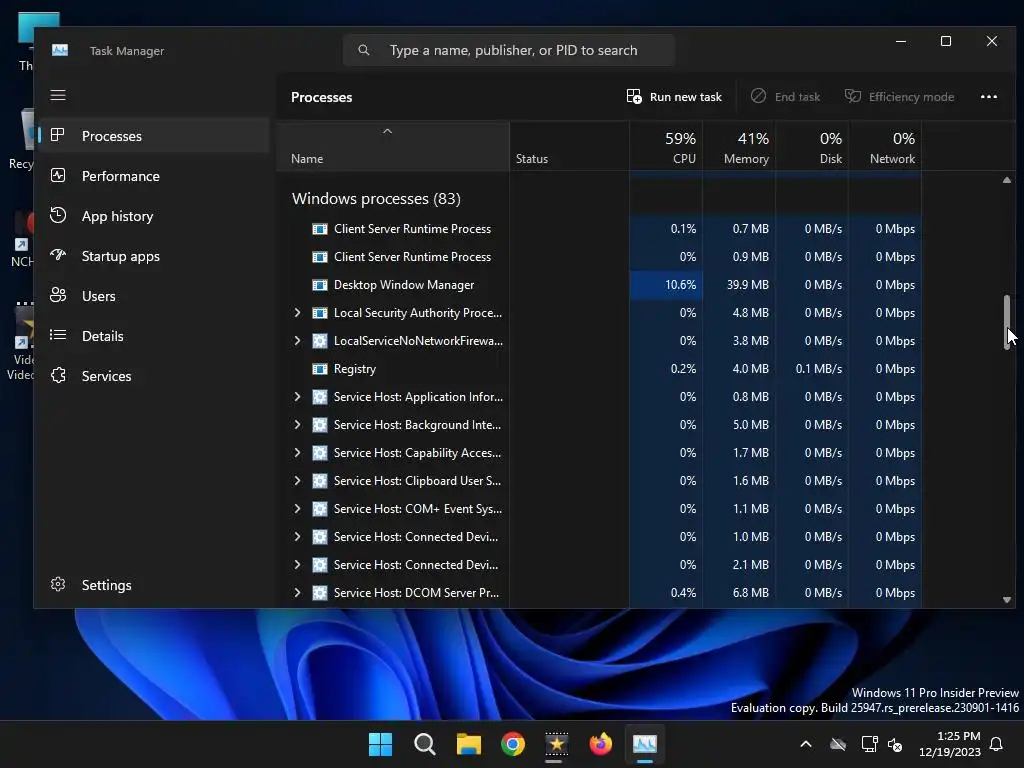Focus the name, publisher, or PID search field
Screen dimensions: 1024x768
pos(509,50)
